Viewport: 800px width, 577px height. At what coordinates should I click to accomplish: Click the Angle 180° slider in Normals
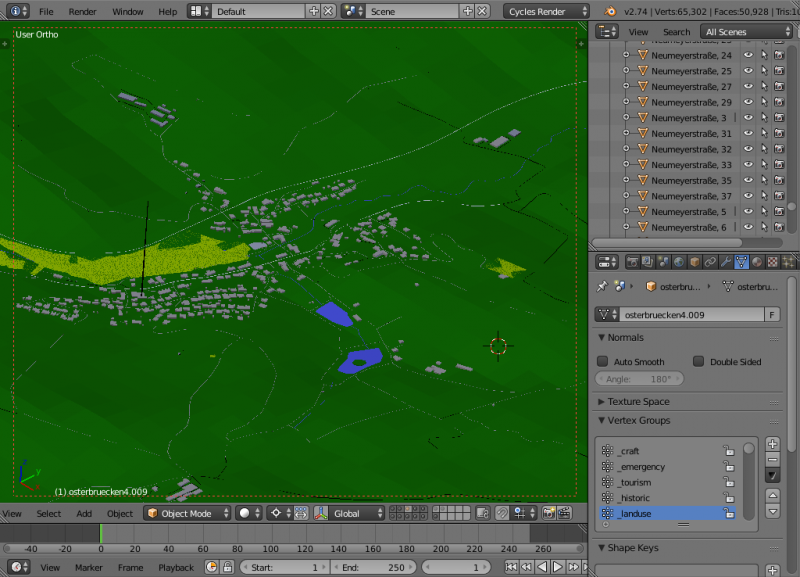pos(640,378)
